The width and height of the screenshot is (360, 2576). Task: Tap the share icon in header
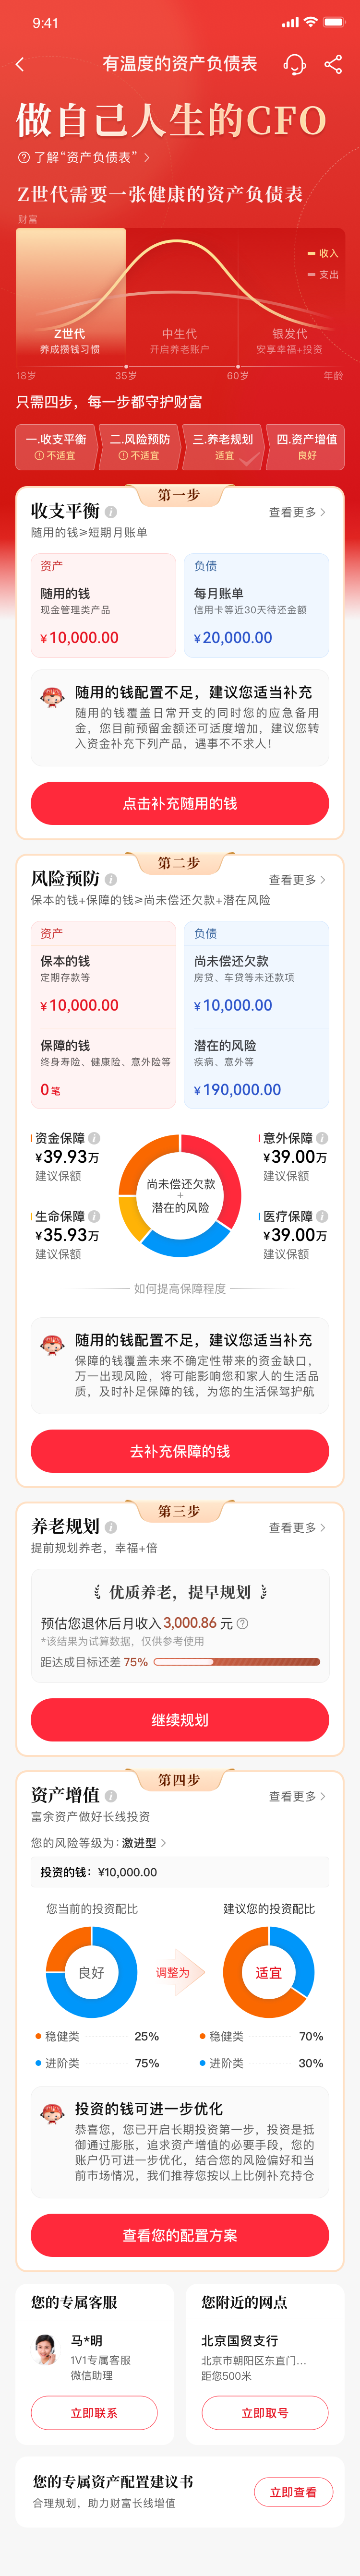(334, 64)
